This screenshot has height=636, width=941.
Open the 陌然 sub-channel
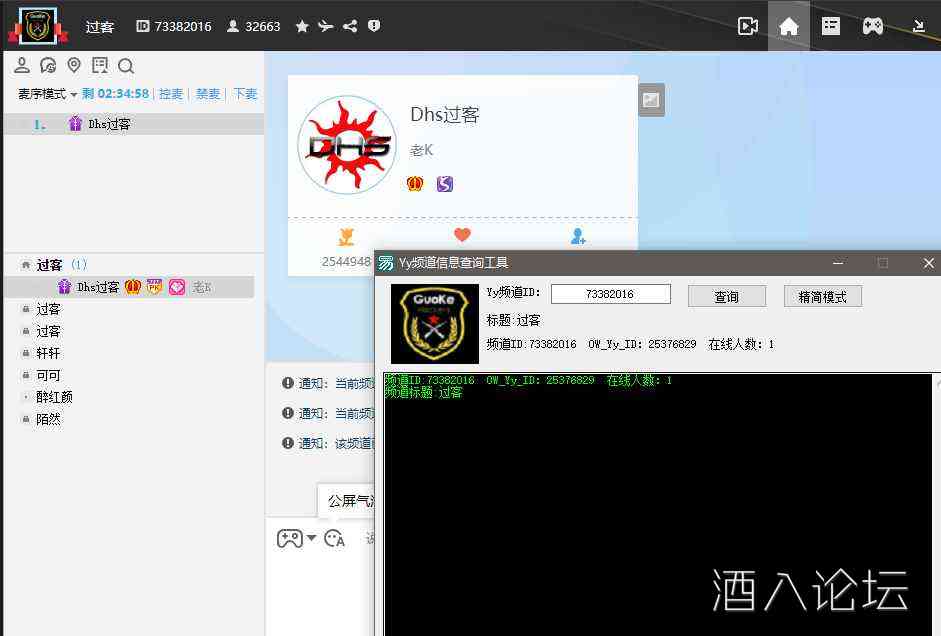coord(48,419)
